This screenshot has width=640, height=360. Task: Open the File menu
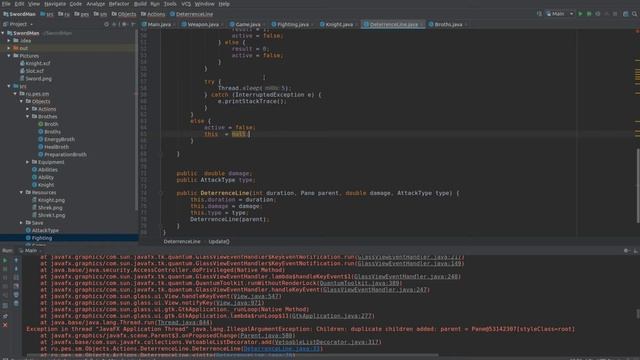pos(6,4)
